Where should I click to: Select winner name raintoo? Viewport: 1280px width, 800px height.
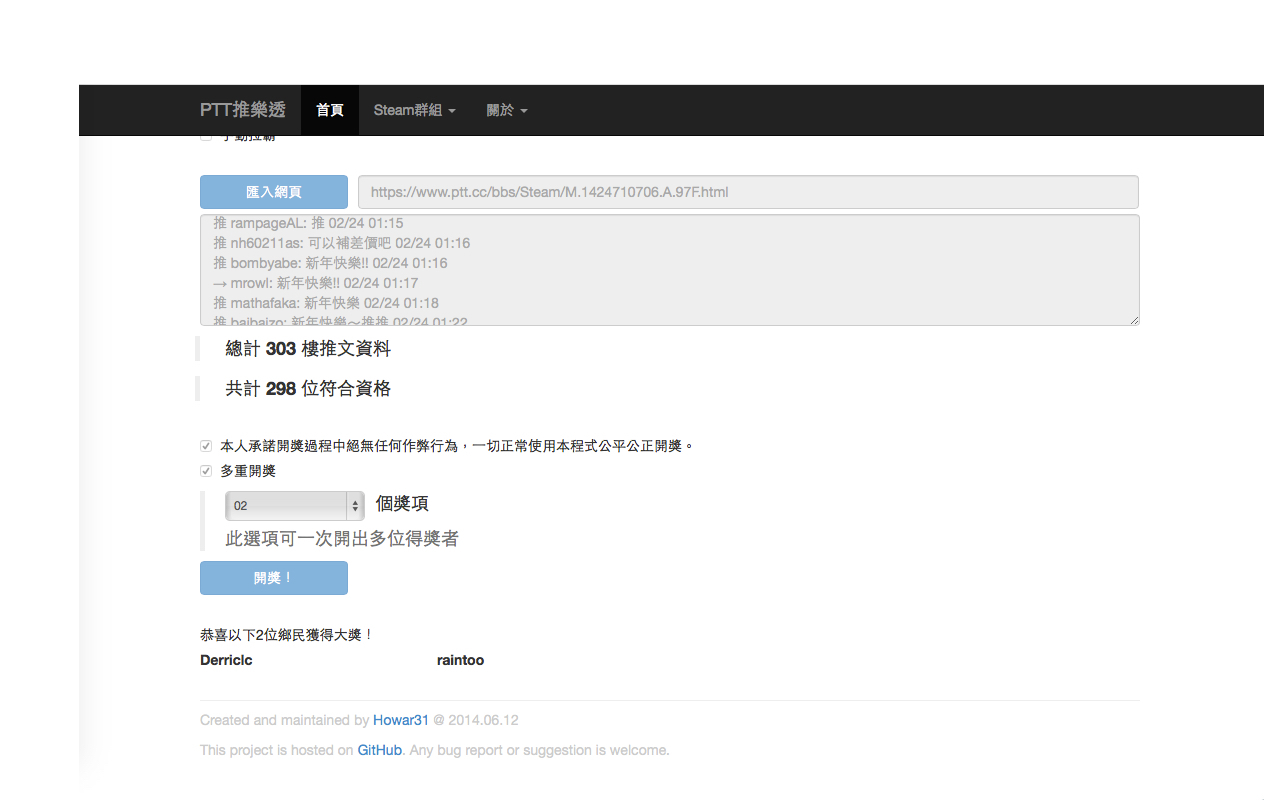[x=460, y=660]
